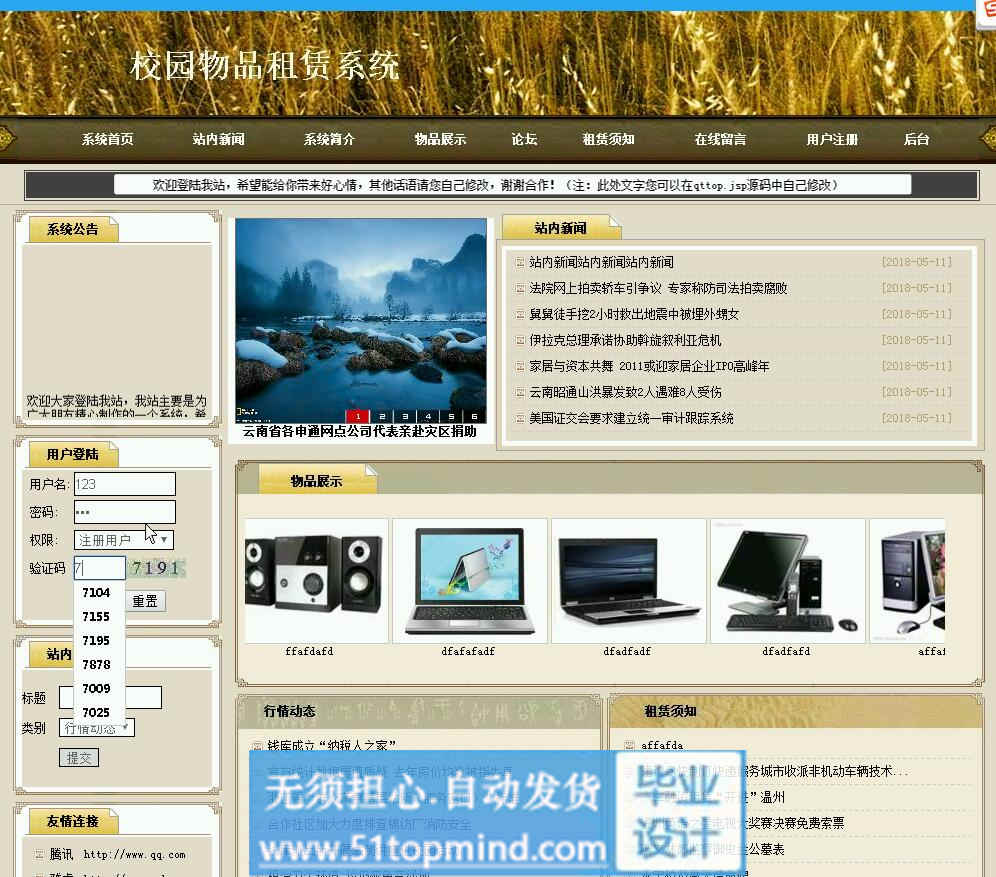Viewport: 996px width, 877px height.
Task: Open the 论坛 nav item
Action: point(525,139)
